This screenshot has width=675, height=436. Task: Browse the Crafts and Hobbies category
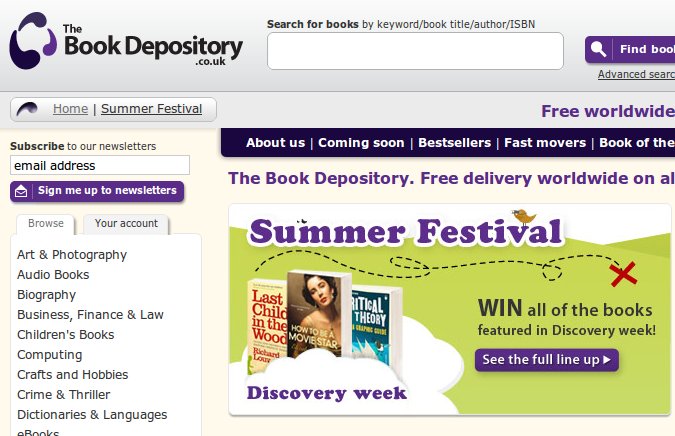point(72,374)
